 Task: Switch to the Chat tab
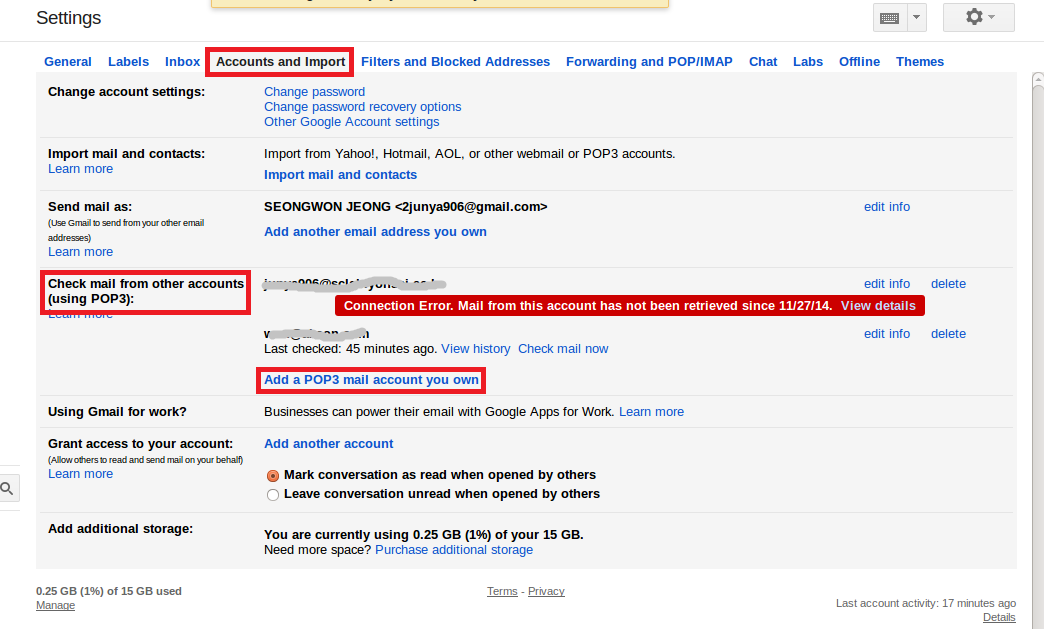tap(763, 62)
